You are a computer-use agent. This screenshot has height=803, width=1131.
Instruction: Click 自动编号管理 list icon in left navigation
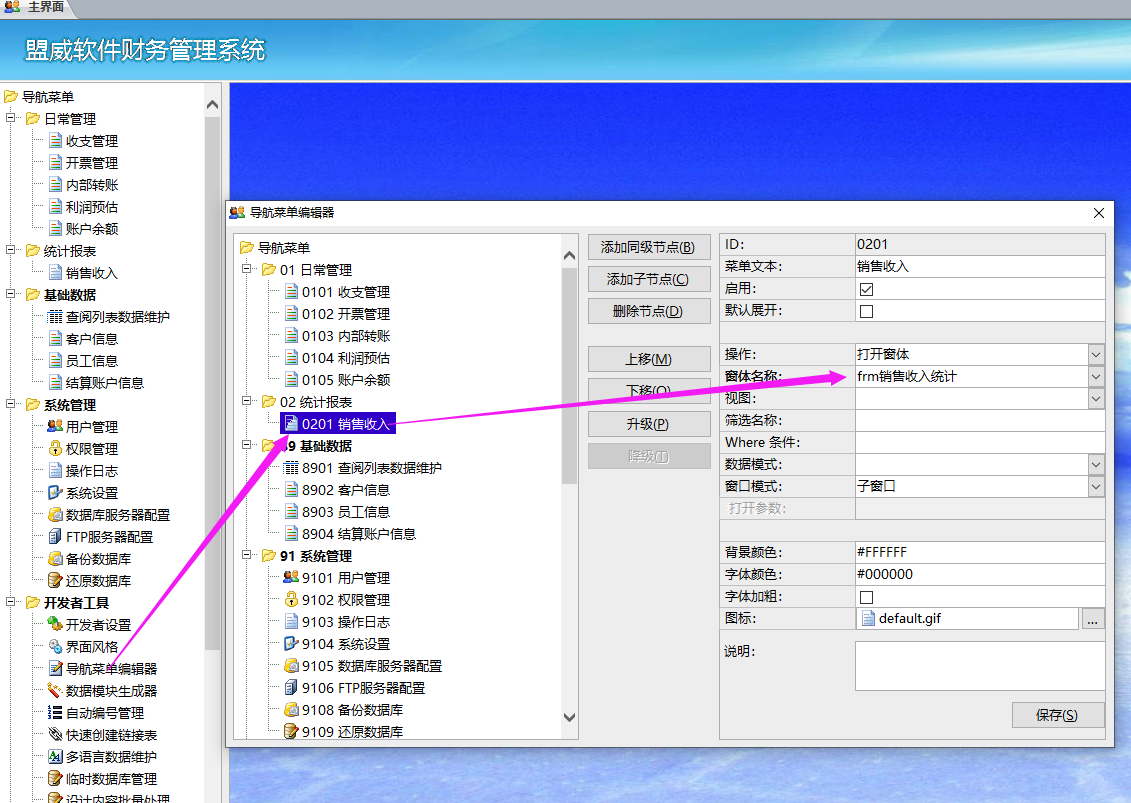pos(55,713)
